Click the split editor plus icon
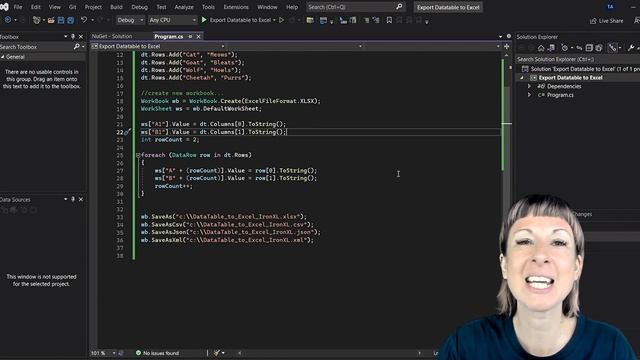 pos(507,46)
